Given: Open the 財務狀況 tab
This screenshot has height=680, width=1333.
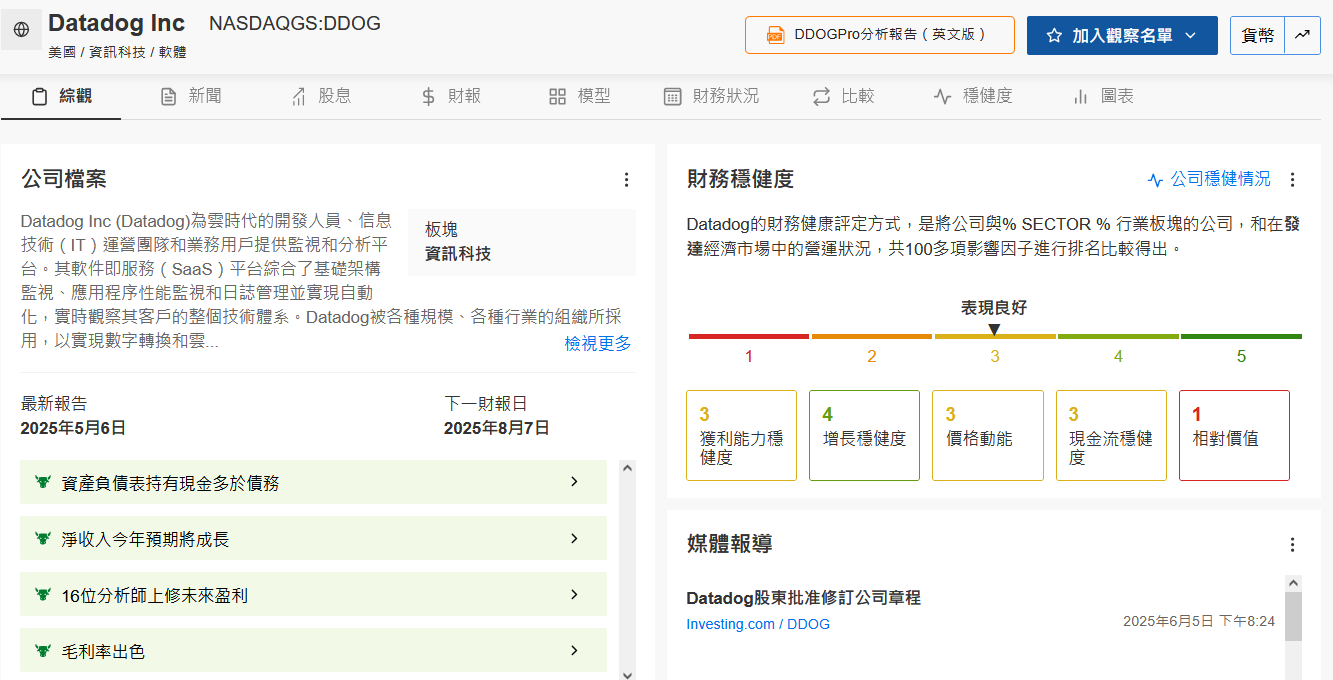Looking at the screenshot, I should tap(711, 96).
